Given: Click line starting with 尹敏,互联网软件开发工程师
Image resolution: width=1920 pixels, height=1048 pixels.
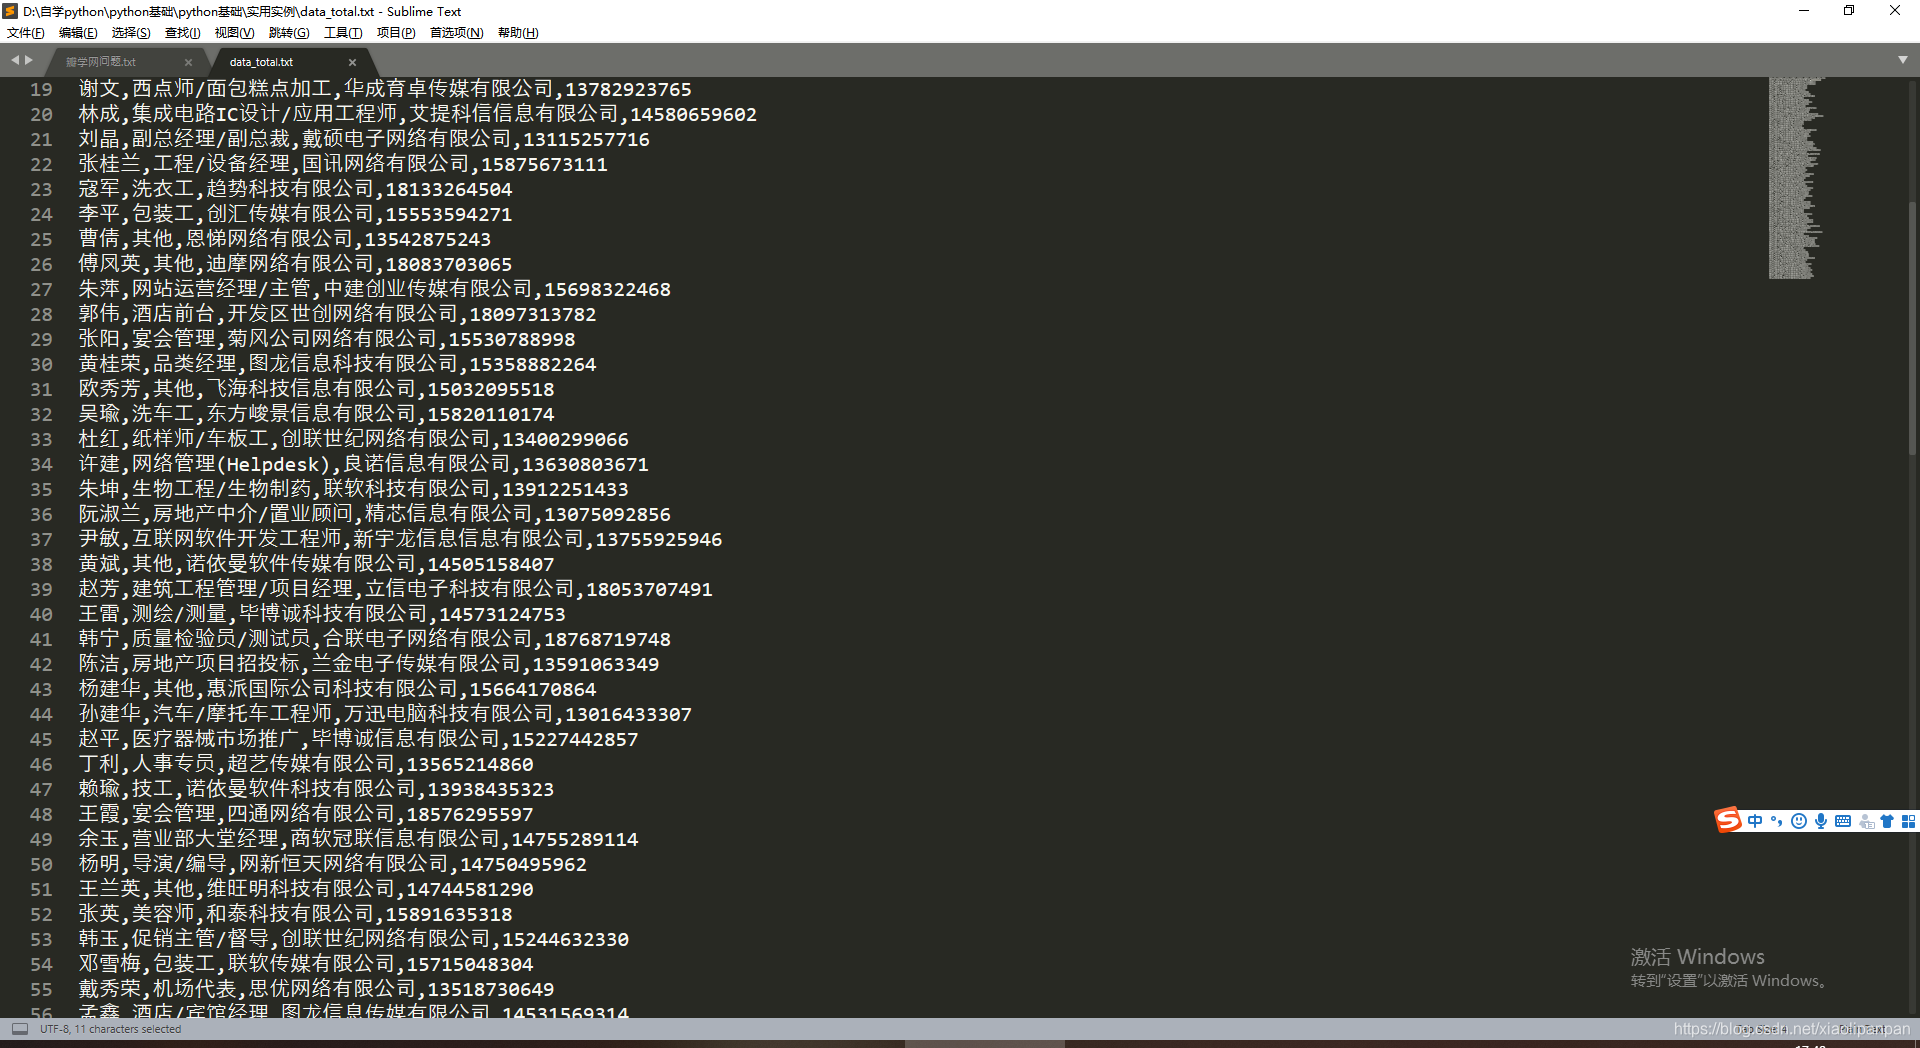Looking at the screenshot, I should [x=400, y=540].
